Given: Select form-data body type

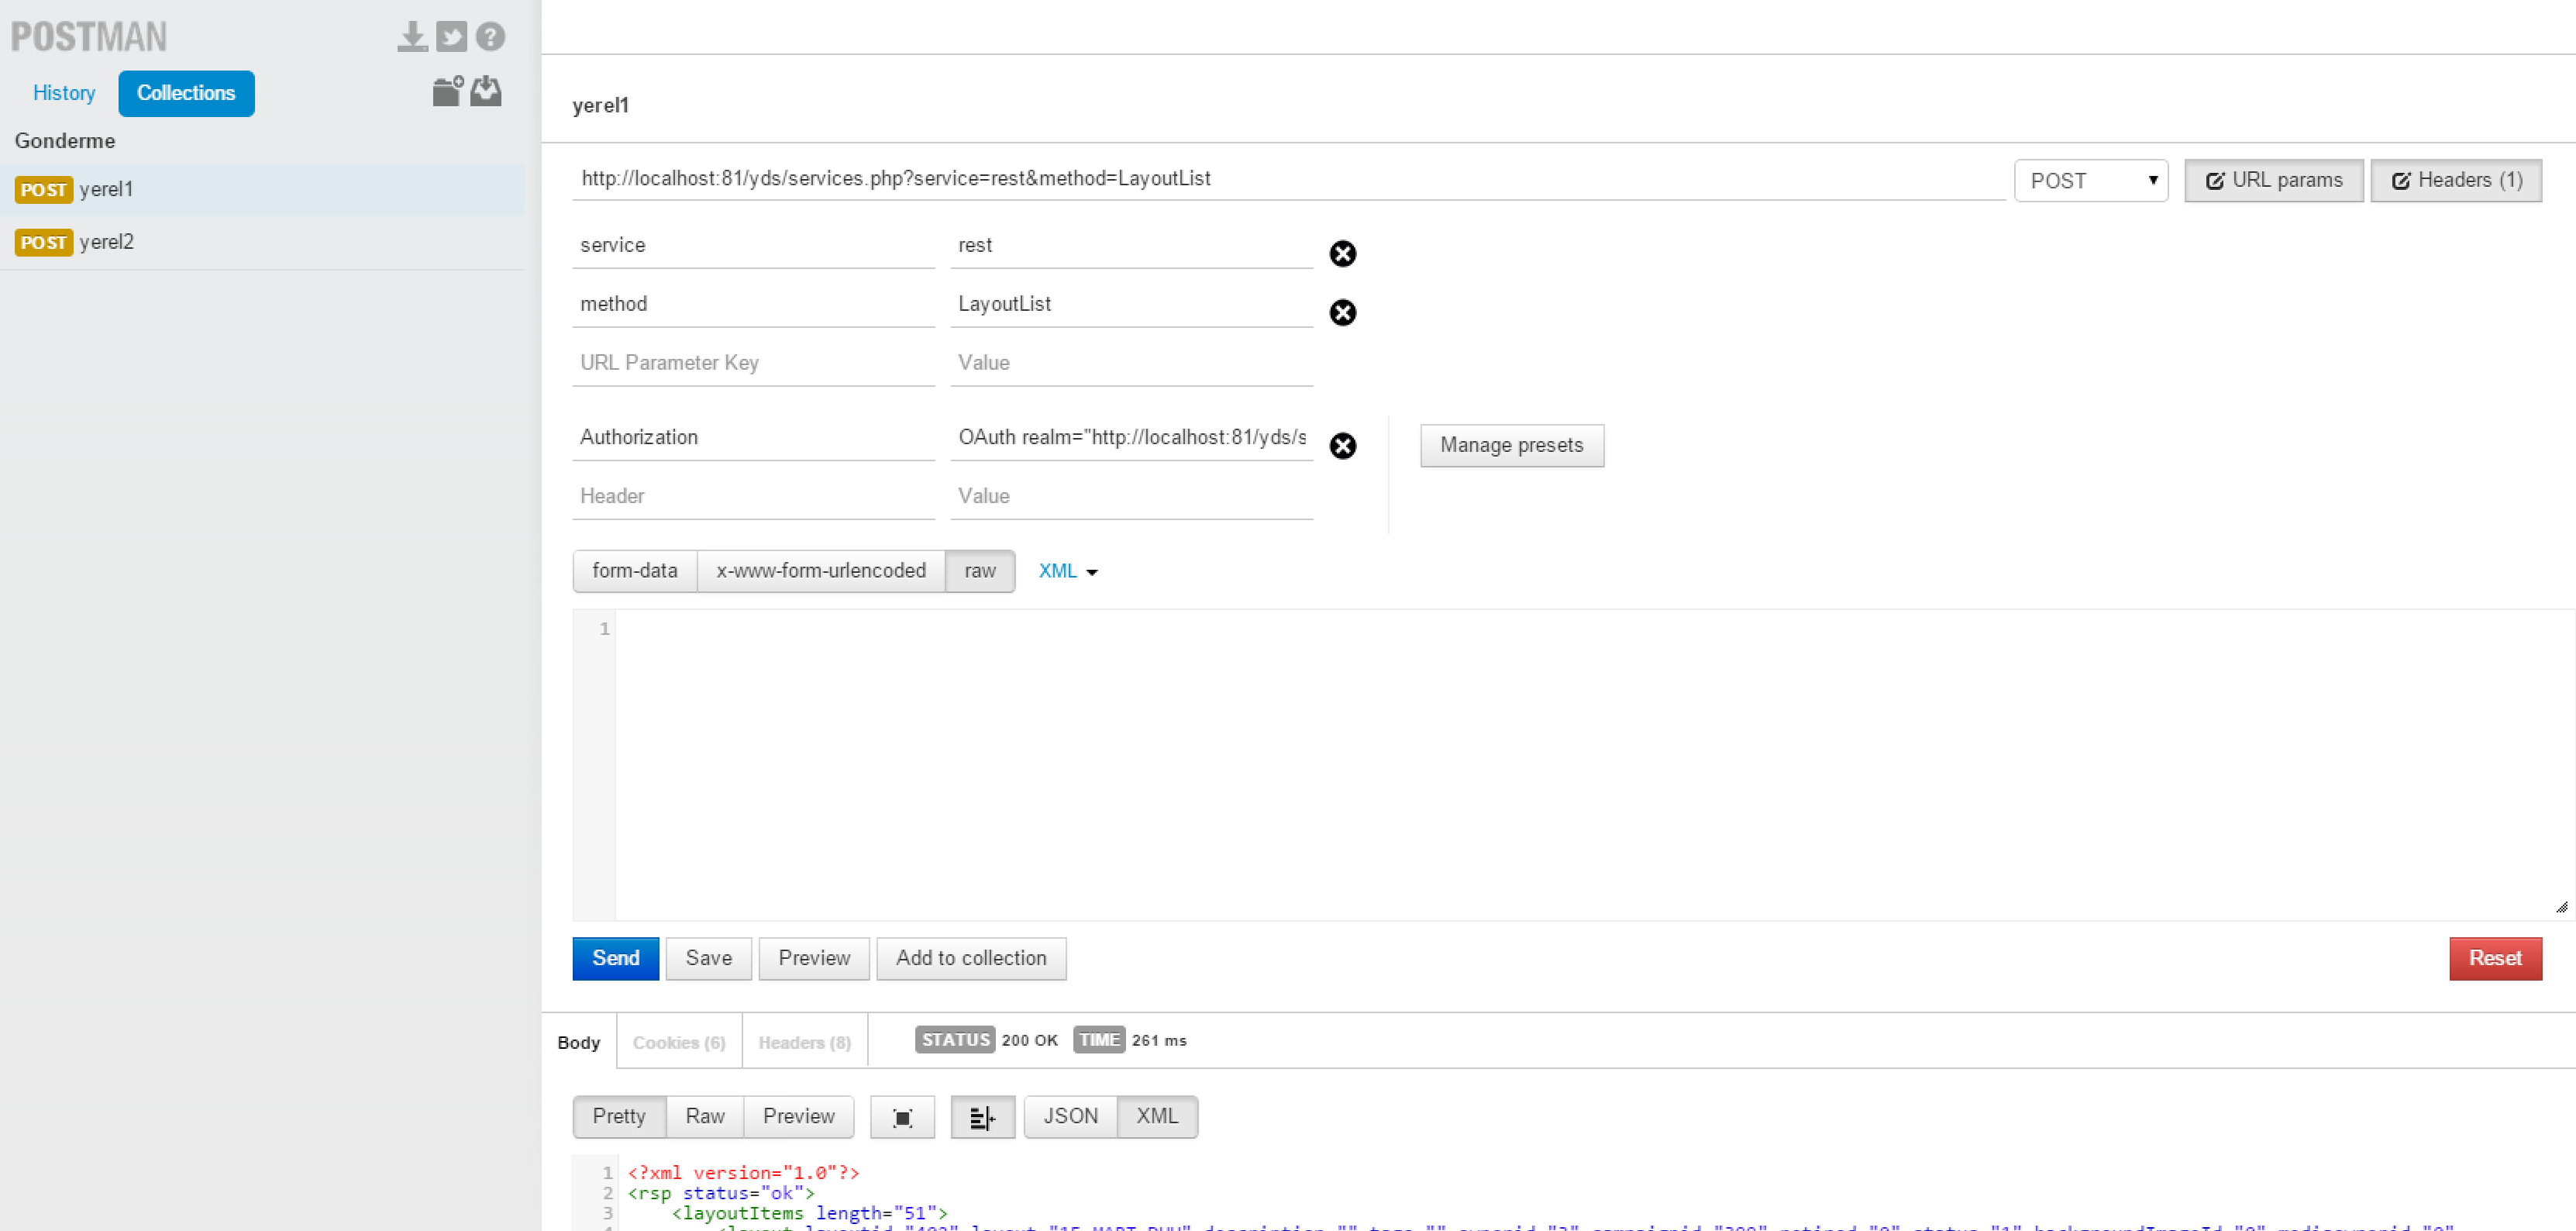Looking at the screenshot, I should pos(635,571).
